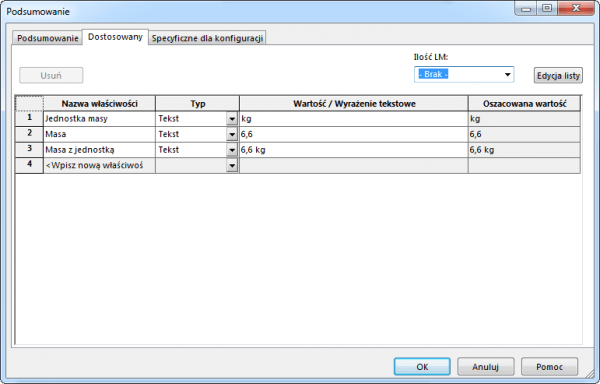Click the Oszacowana wartość column header
Viewport: 600px width, 384px height.
coord(524,104)
